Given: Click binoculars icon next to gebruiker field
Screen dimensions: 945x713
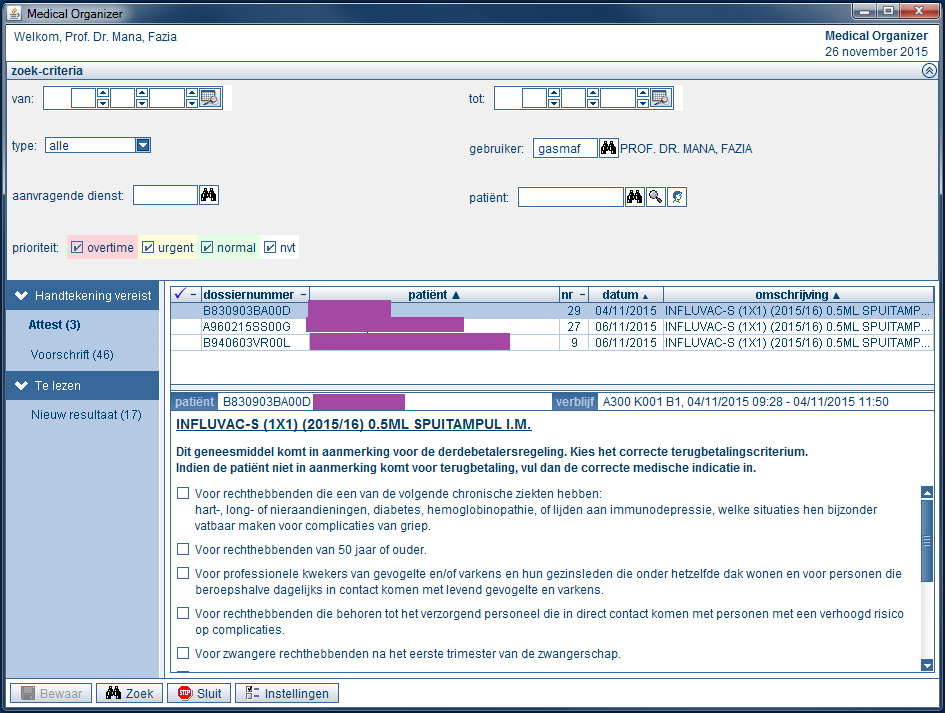Looking at the screenshot, I should coord(608,149).
